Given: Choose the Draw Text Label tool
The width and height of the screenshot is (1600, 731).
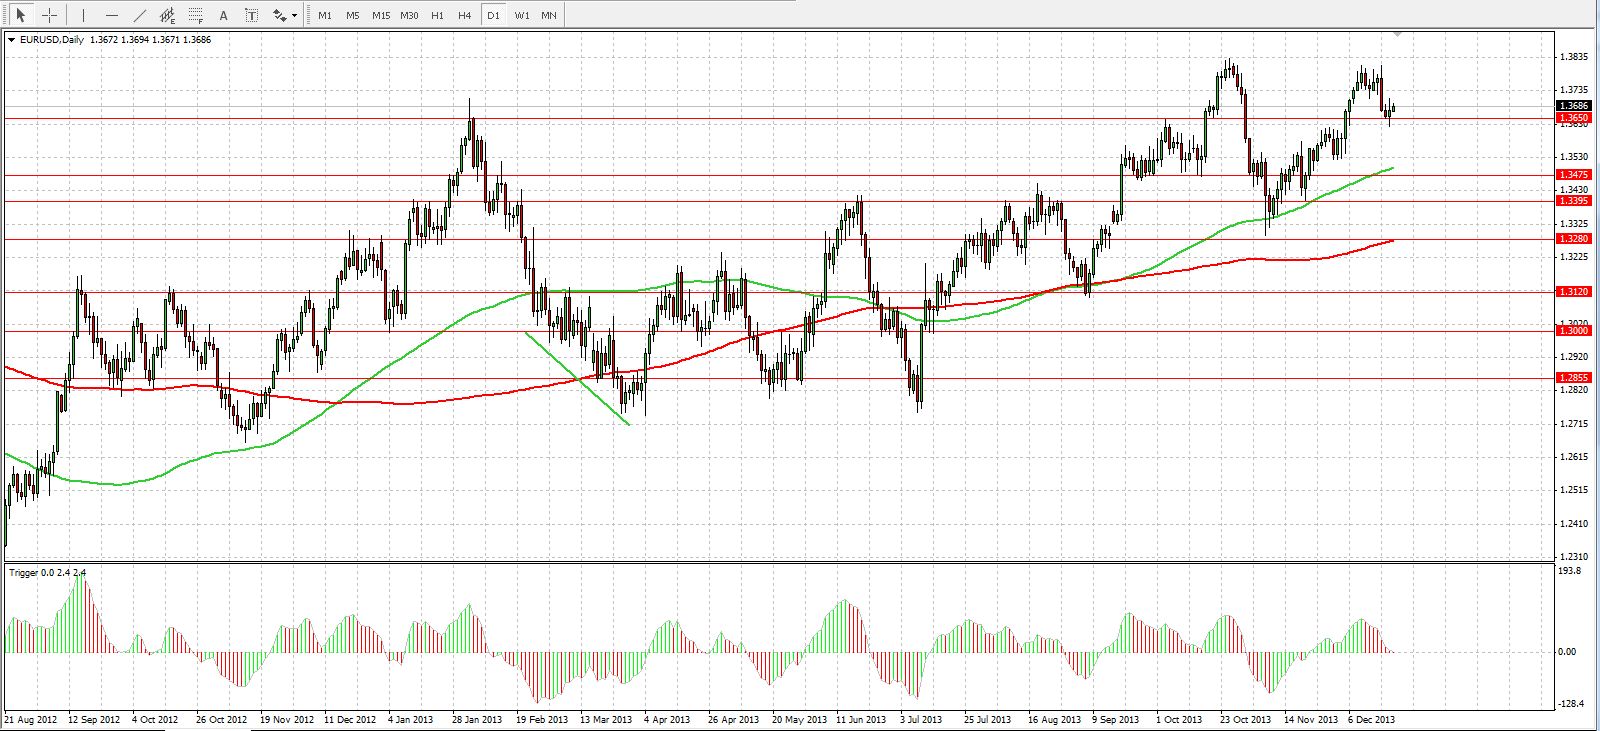Looking at the screenshot, I should (251, 15).
